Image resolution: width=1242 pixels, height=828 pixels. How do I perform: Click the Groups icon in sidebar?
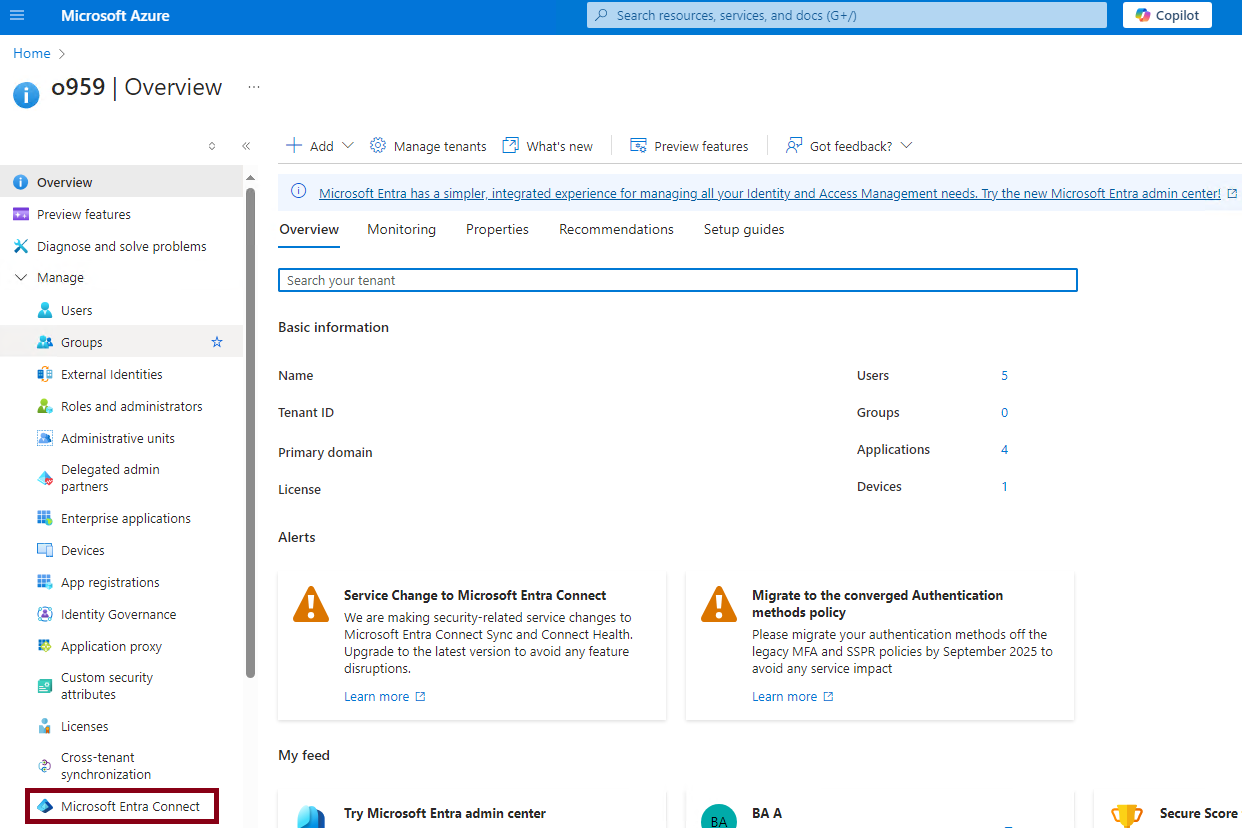click(45, 342)
